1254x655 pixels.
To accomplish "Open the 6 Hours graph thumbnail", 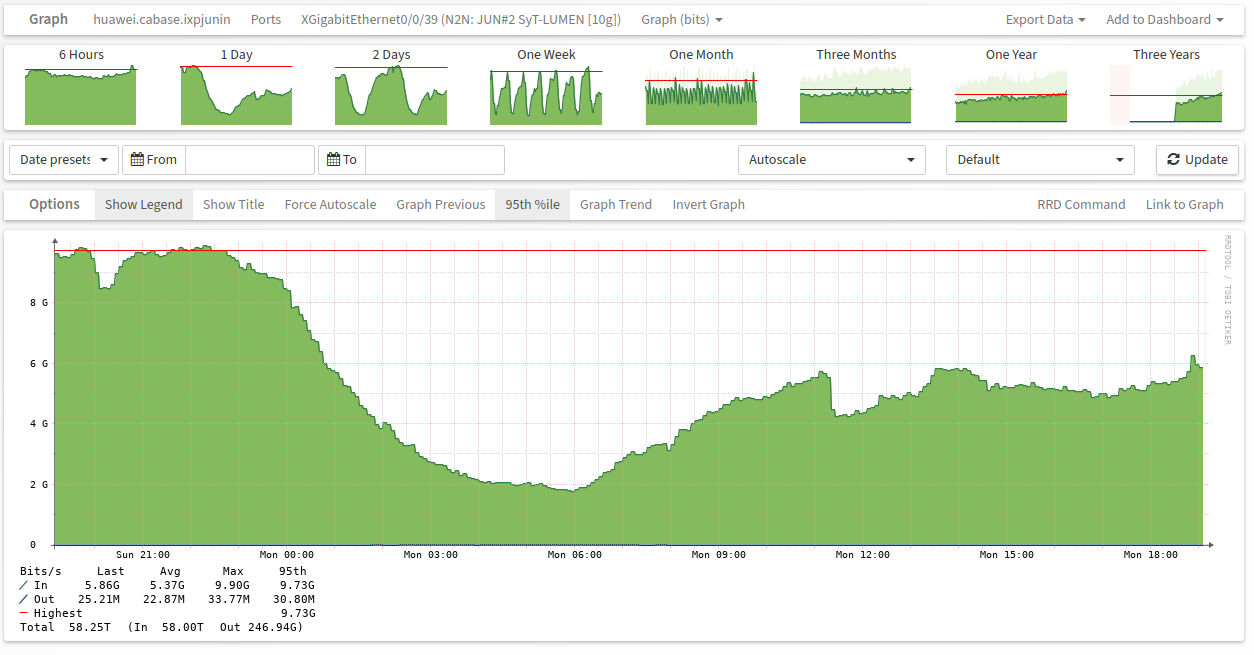I will pyautogui.click(x=80, y=94).
